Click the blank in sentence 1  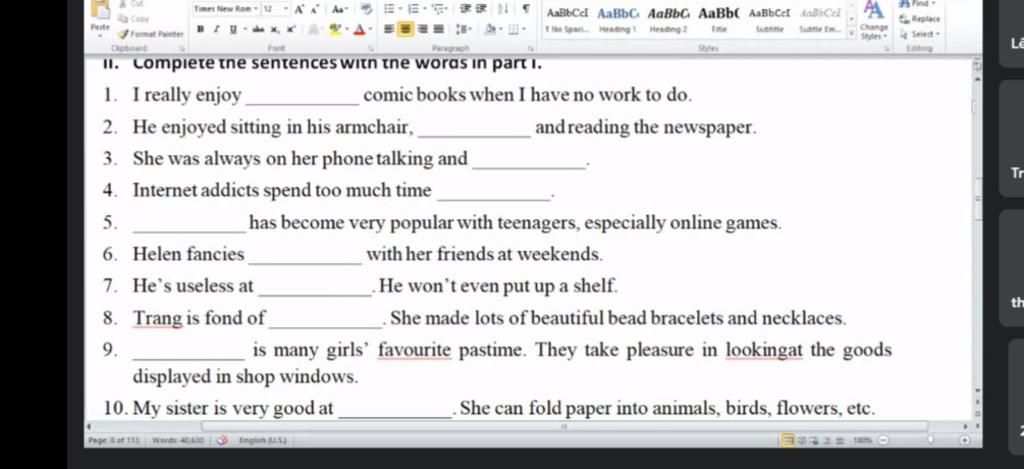click(302, 97)
